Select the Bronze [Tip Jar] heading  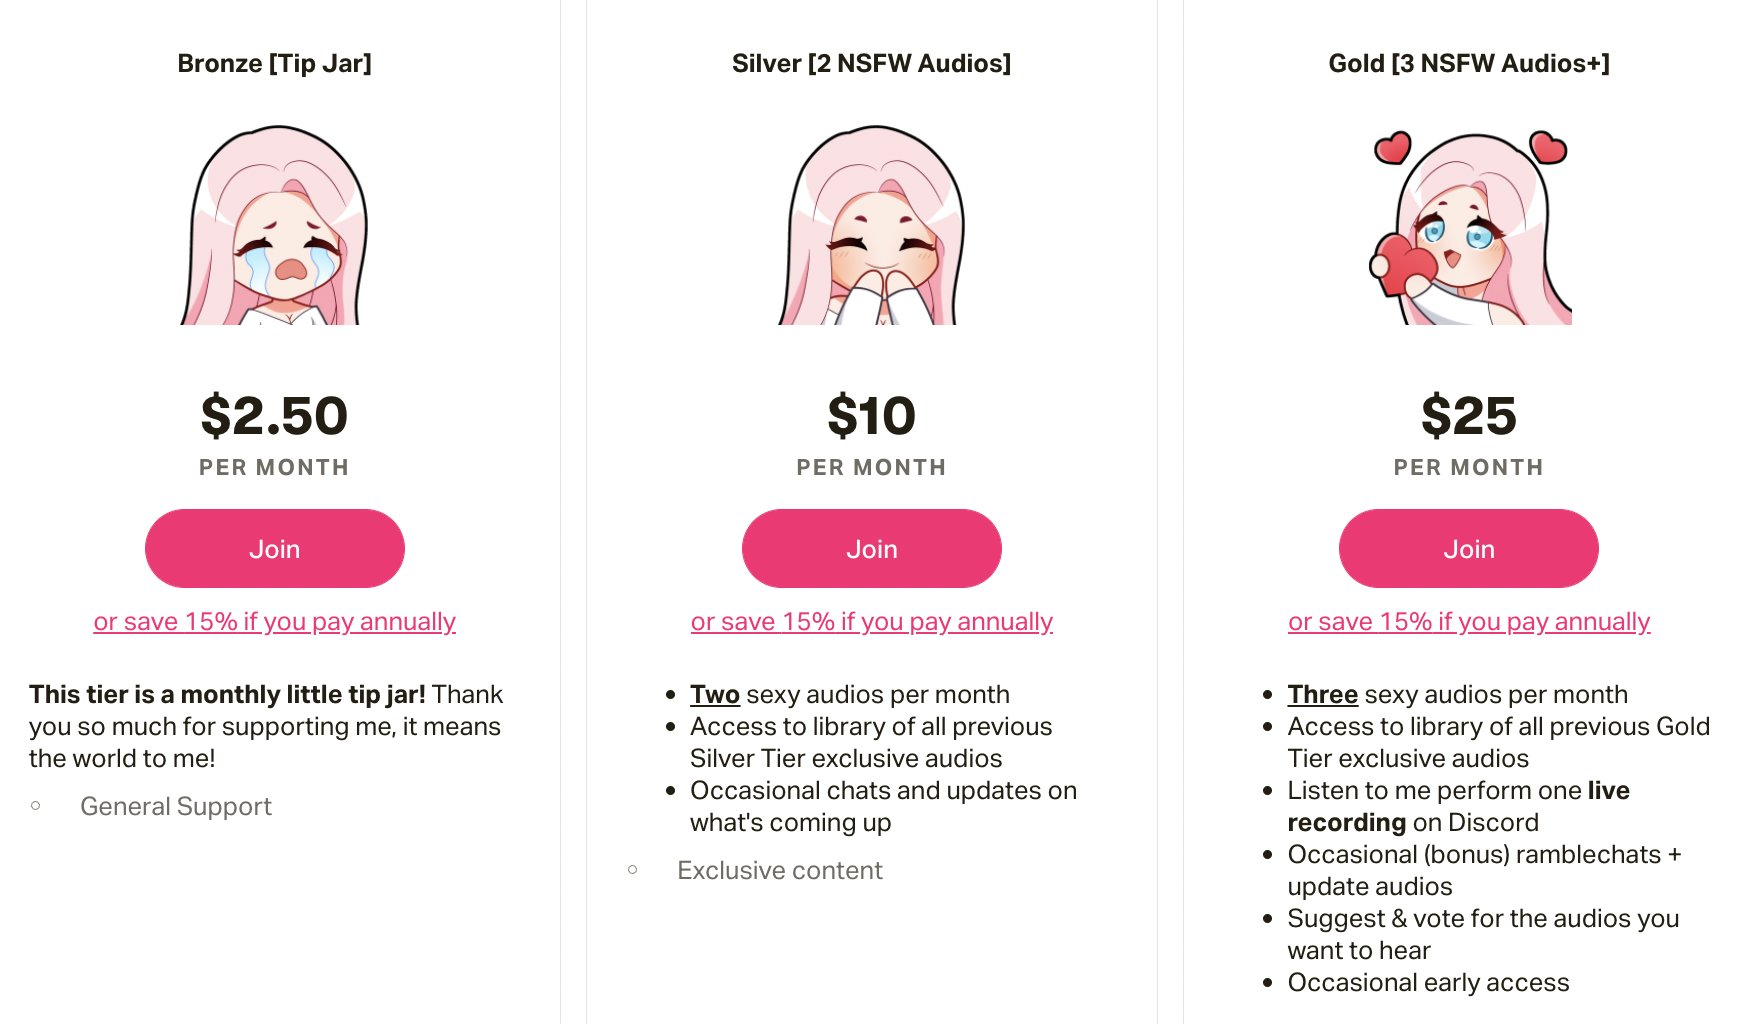pos(274,64)
